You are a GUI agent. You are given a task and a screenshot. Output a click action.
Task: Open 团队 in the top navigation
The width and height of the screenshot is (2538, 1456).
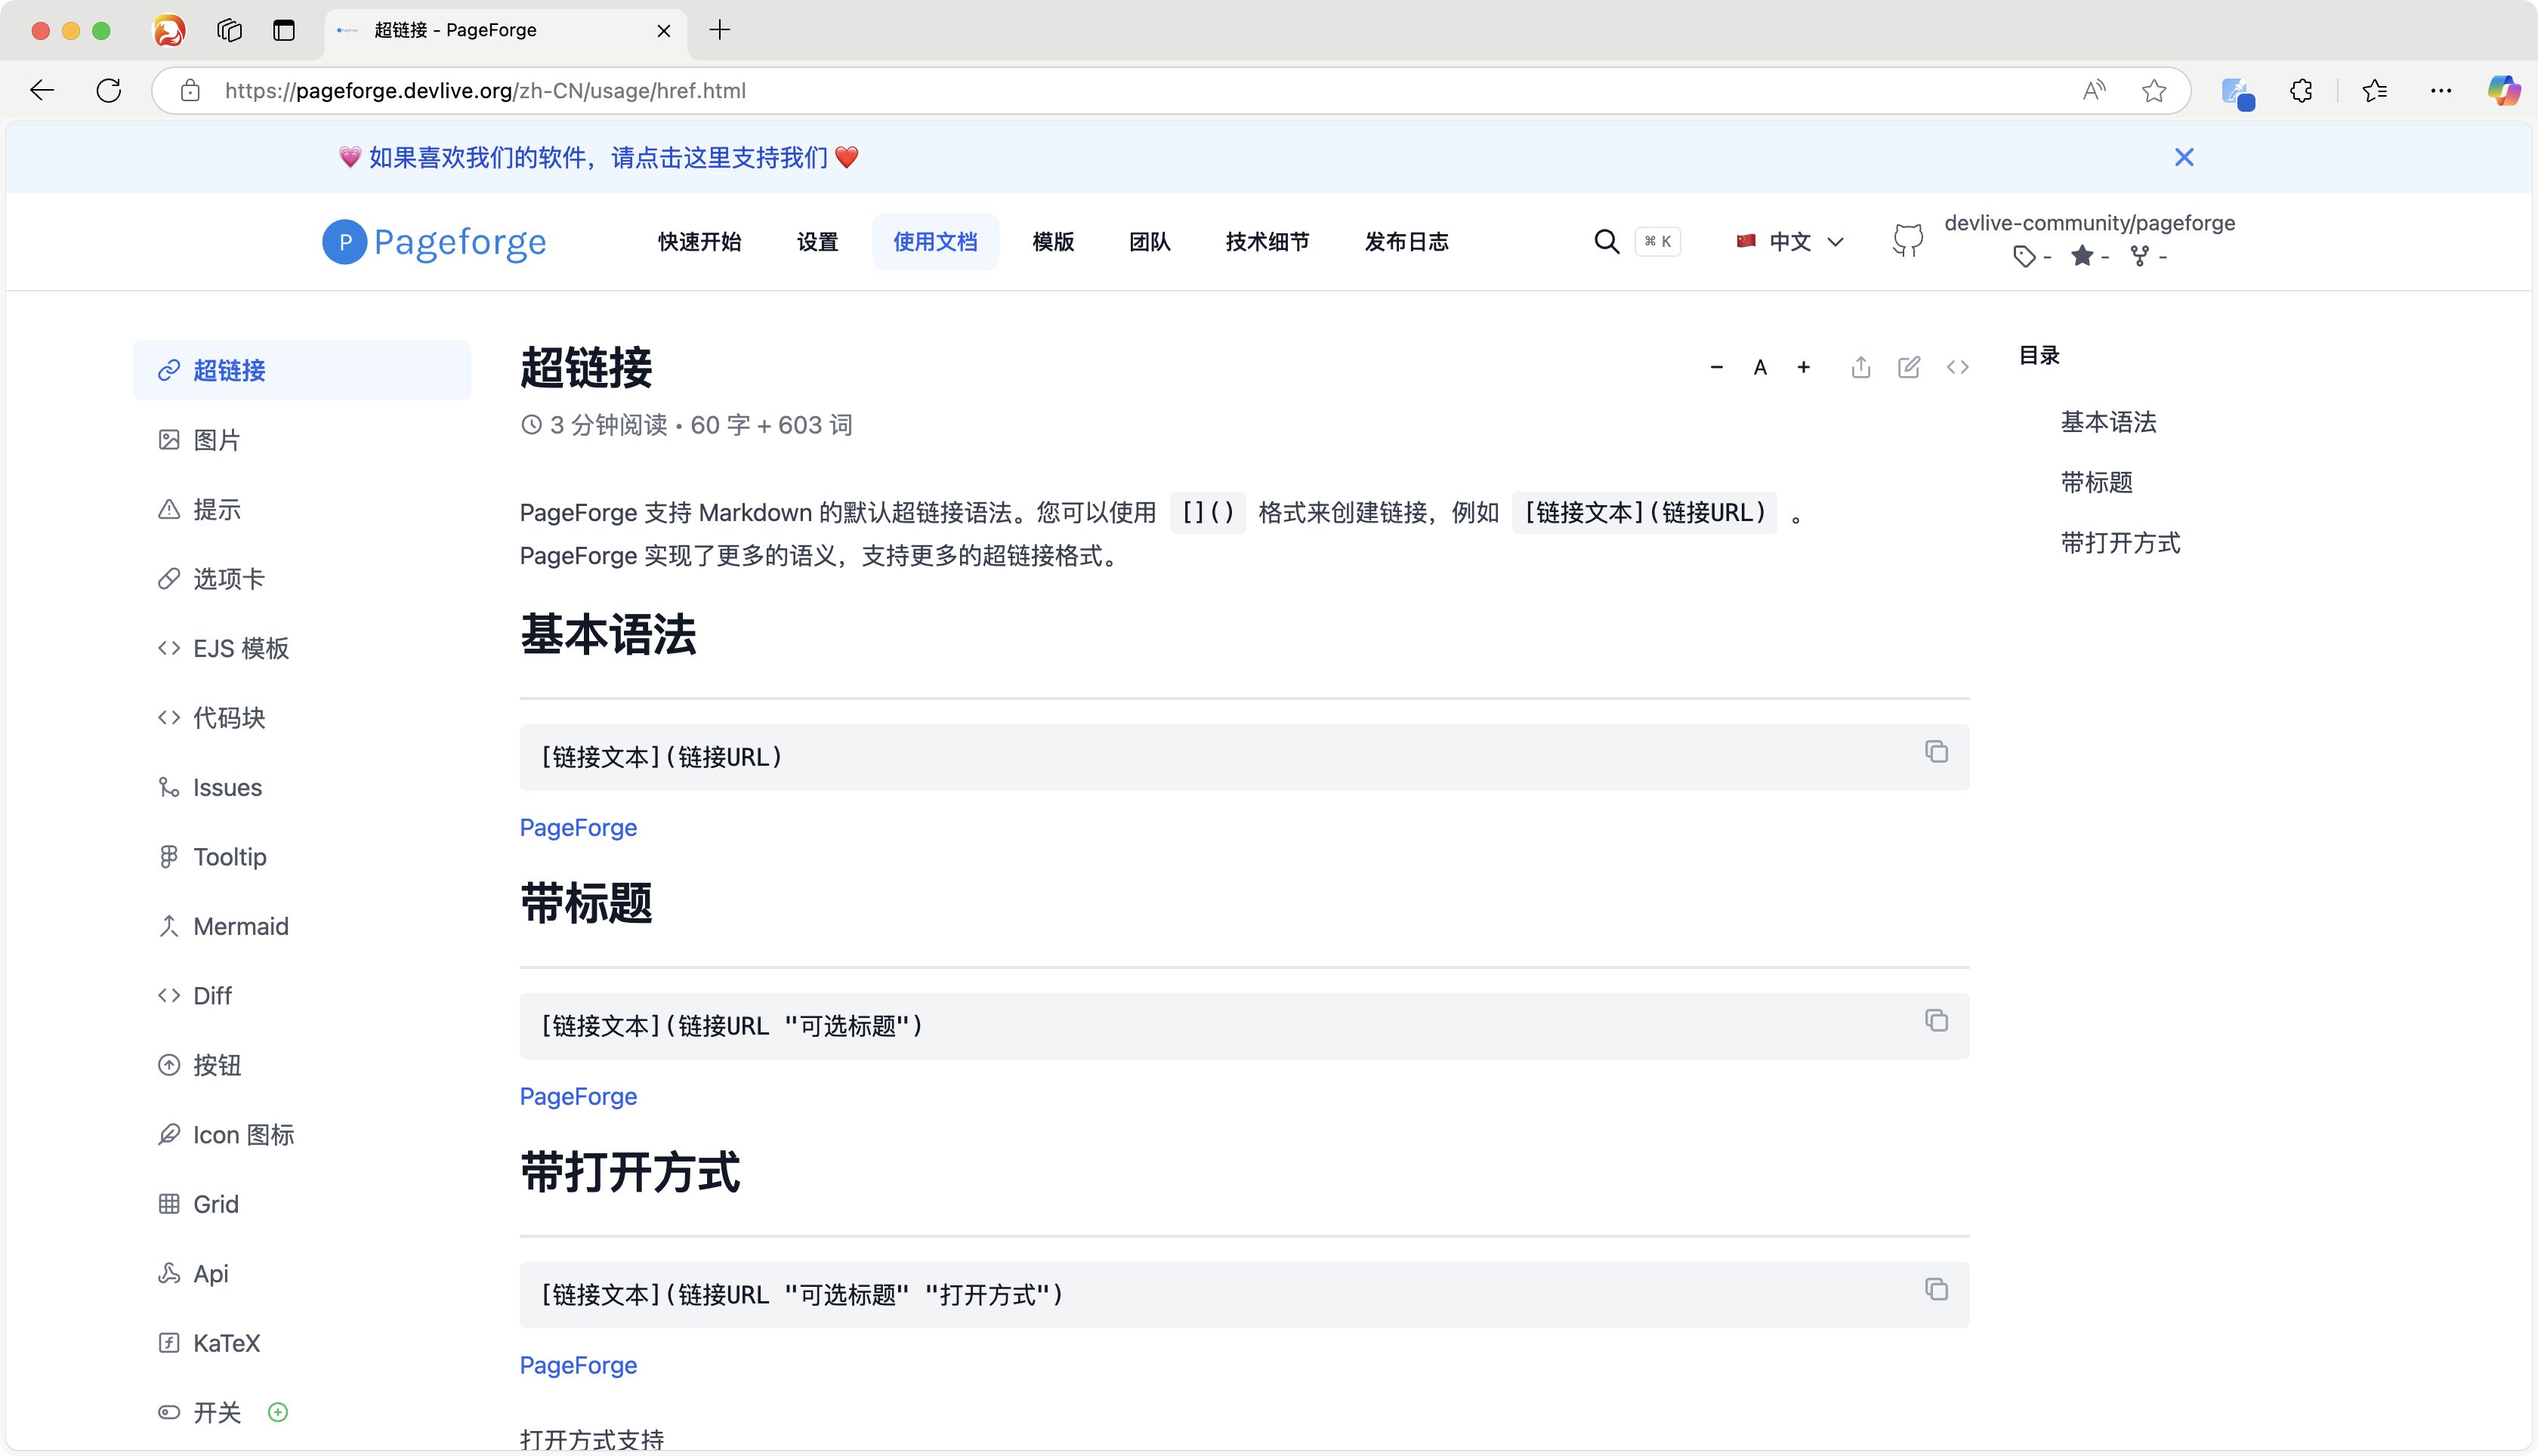pos(1149,242)
